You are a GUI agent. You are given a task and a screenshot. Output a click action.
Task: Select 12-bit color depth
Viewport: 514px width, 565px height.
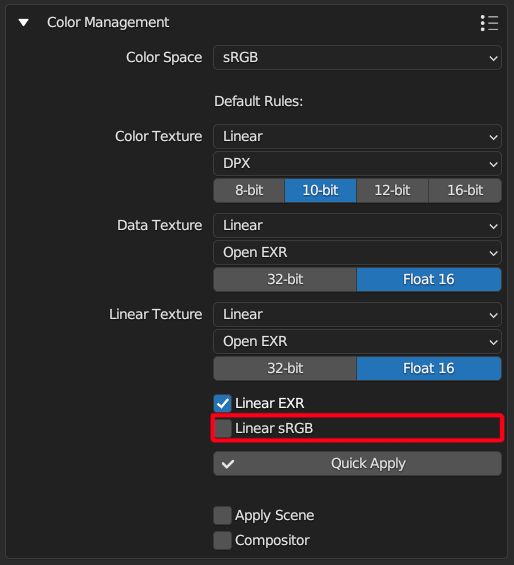(x=393, y=190)
